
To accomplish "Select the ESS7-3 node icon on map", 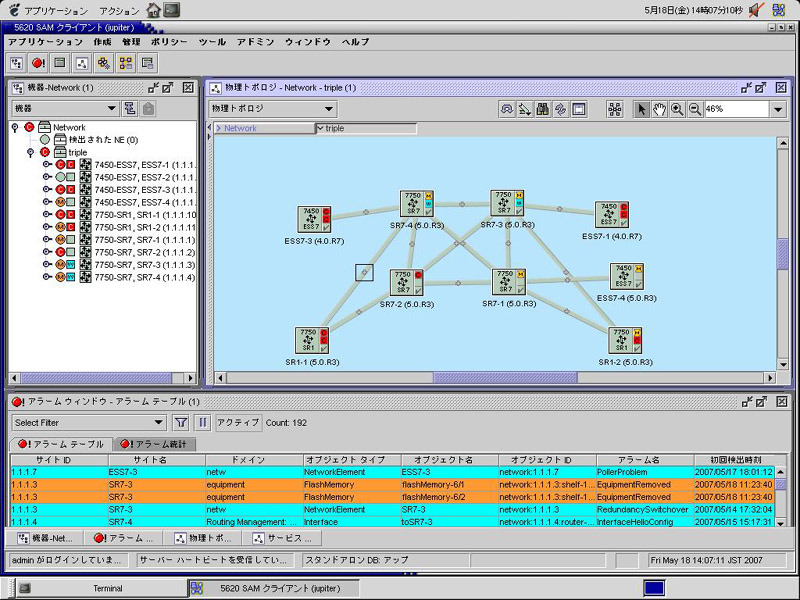I will pyautogui.click(x=314, y=219).
